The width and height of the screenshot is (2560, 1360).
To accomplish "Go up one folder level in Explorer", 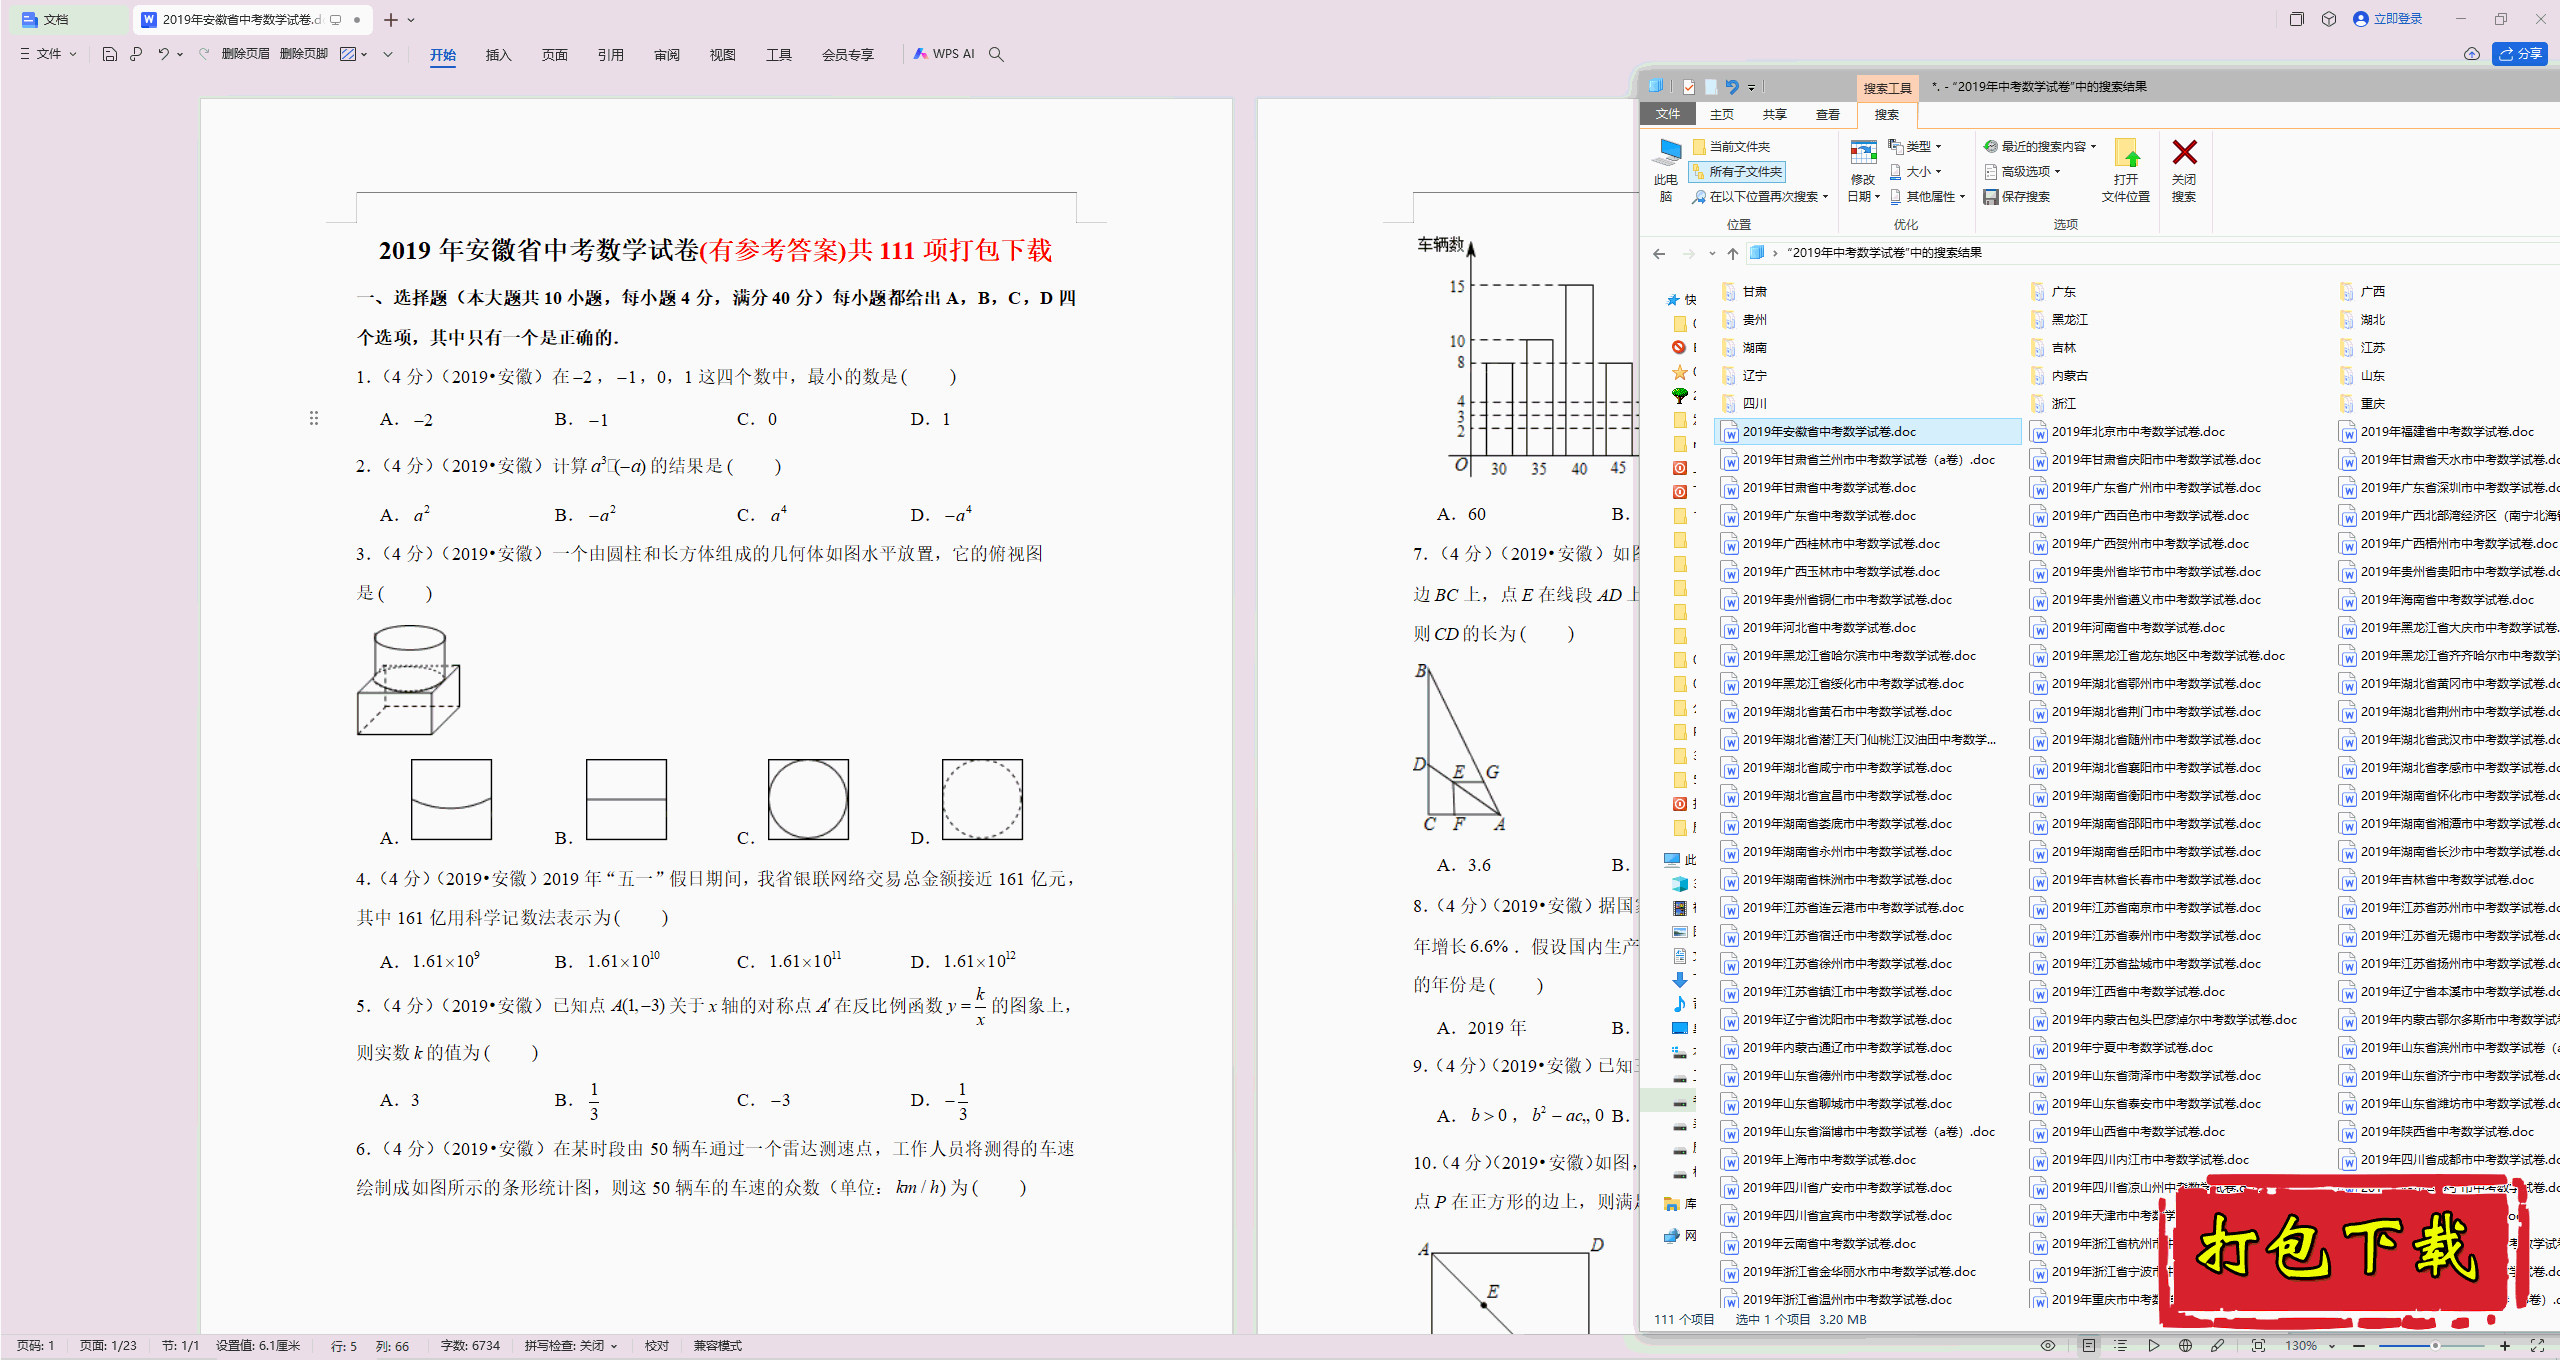I will point(1732,253).
